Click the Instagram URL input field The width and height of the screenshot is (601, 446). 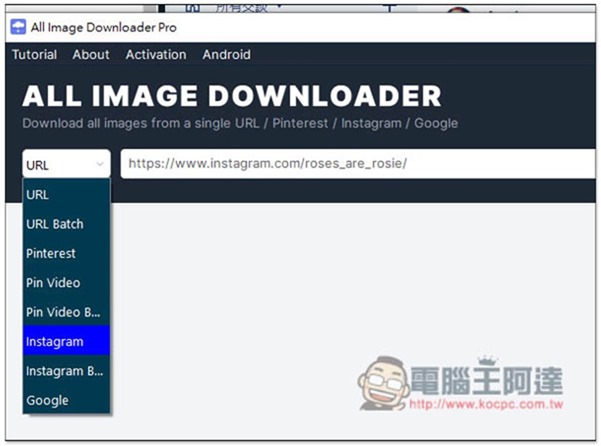pos(358,164)
